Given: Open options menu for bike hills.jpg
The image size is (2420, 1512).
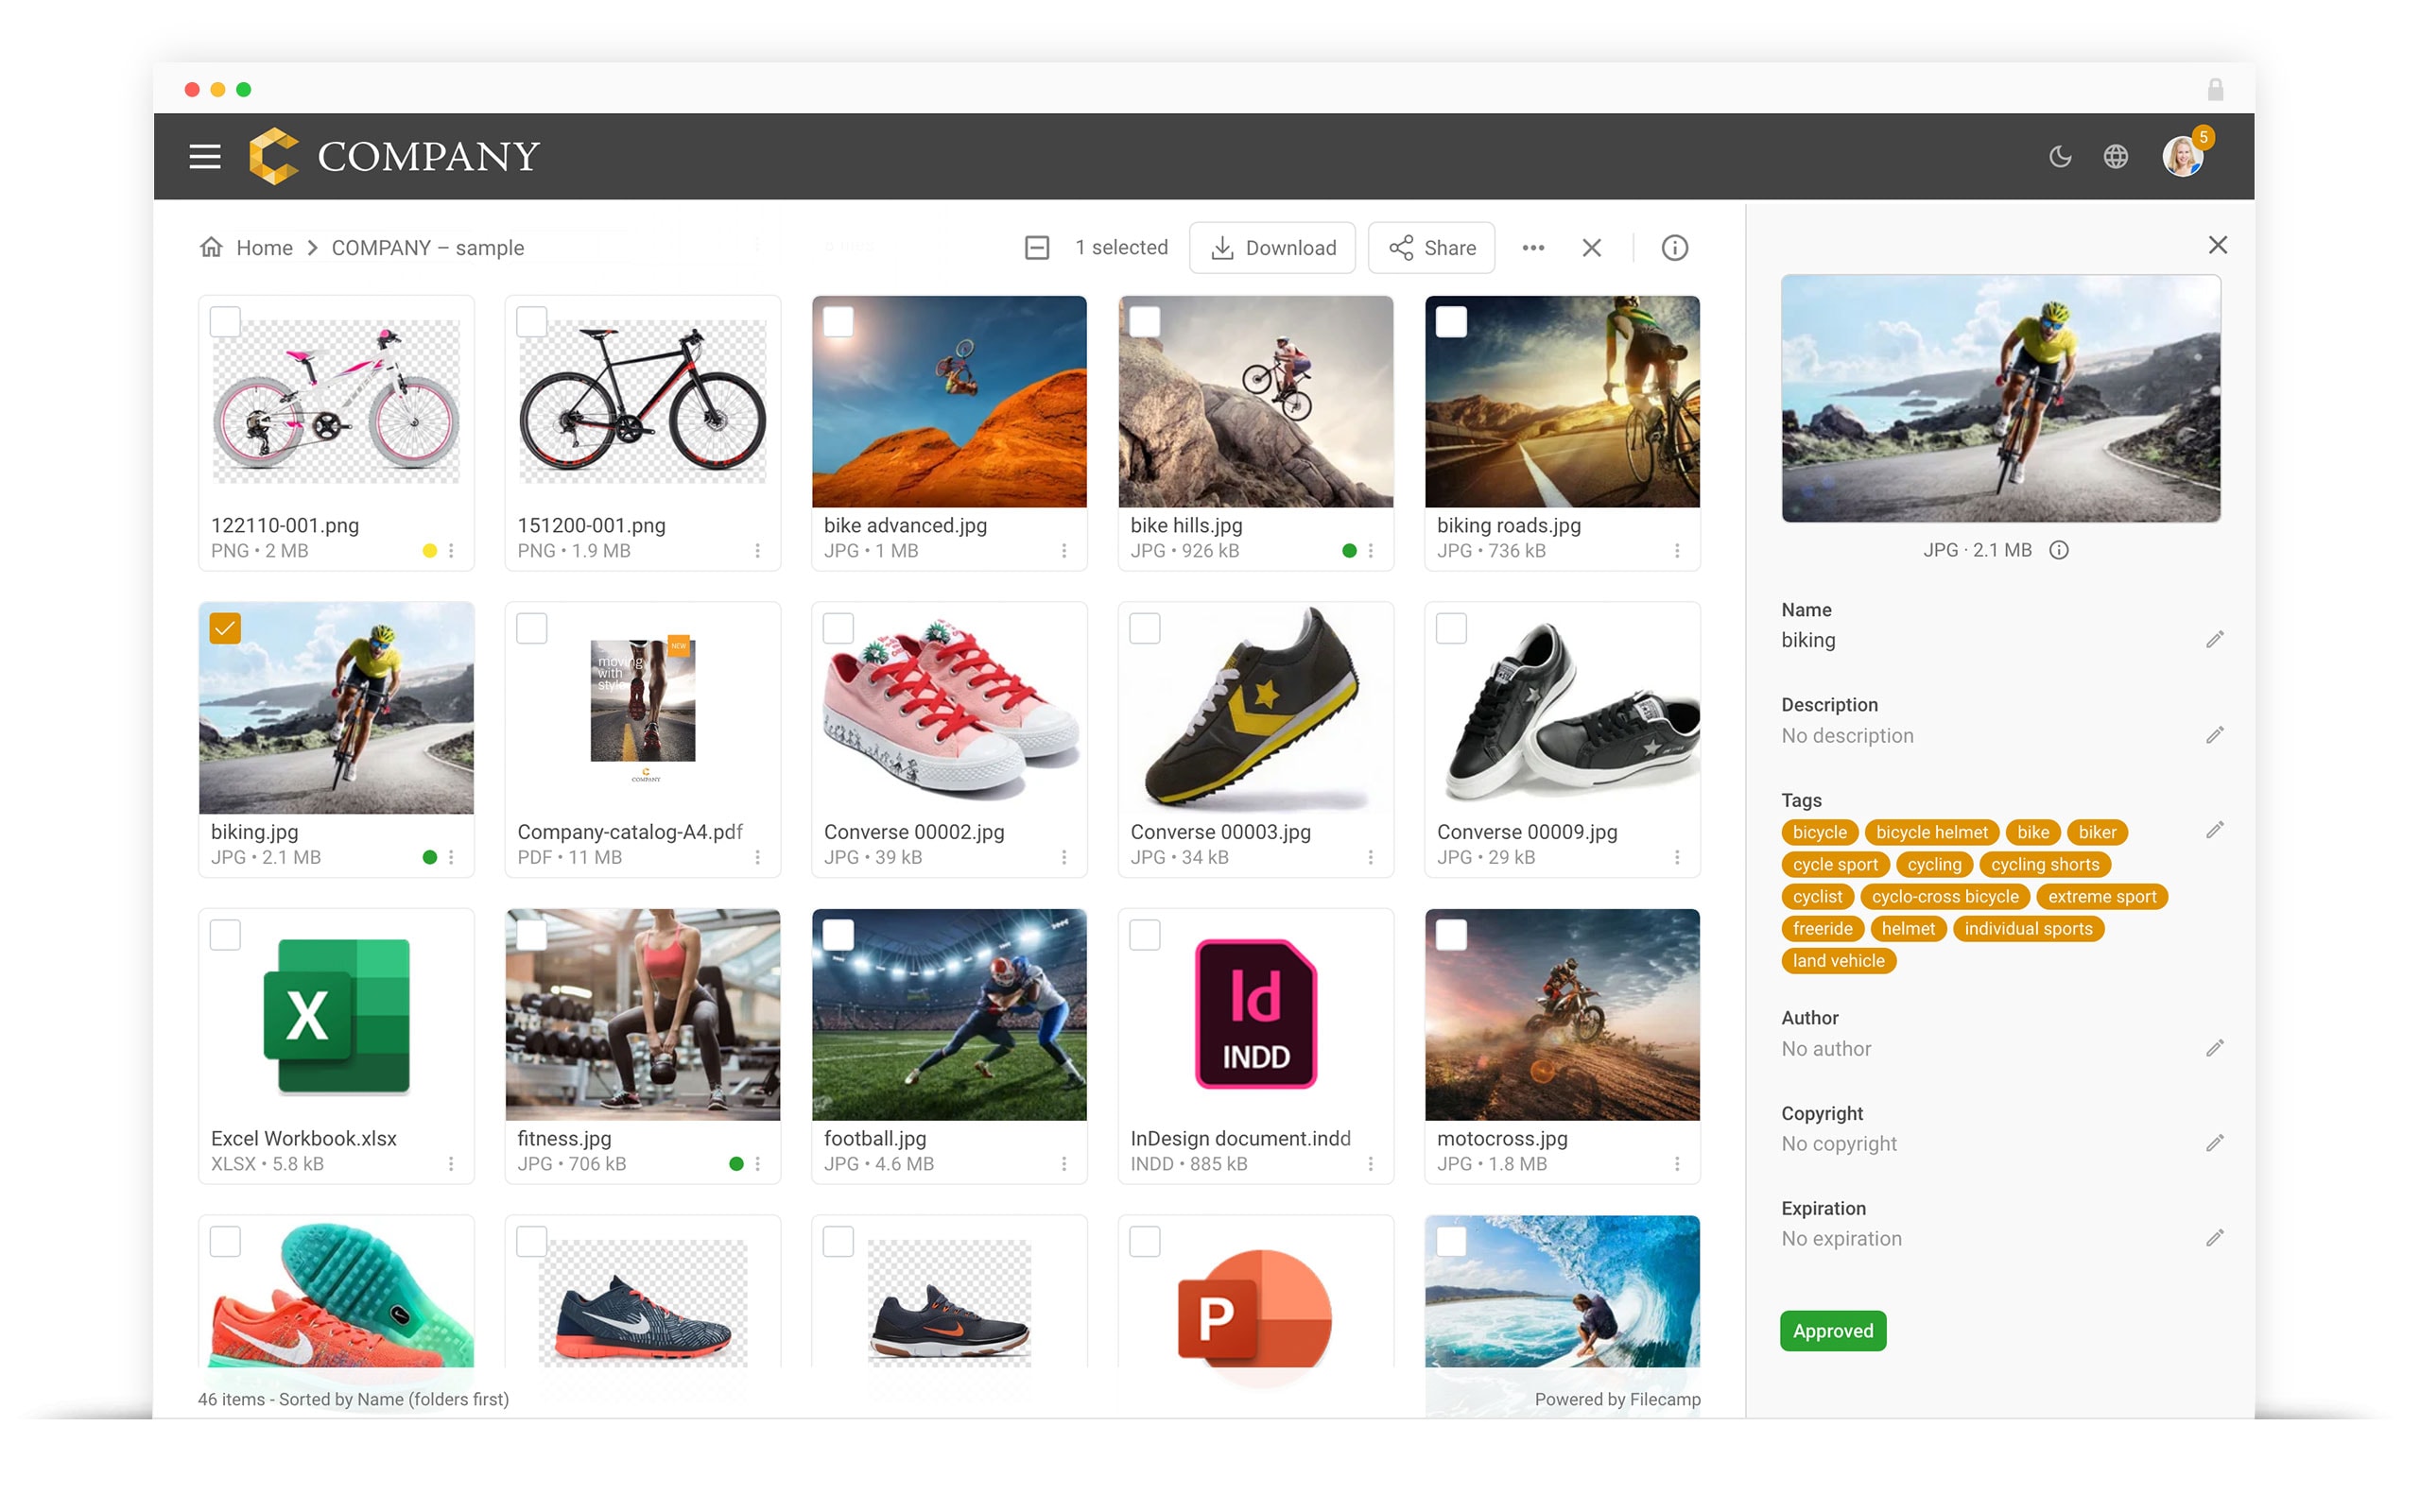Looking at the screenshot, I should [1370, 551].
